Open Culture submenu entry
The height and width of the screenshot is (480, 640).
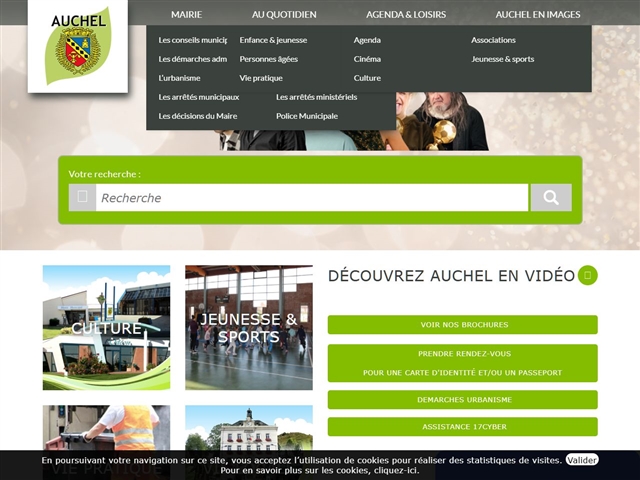point(367,78)
